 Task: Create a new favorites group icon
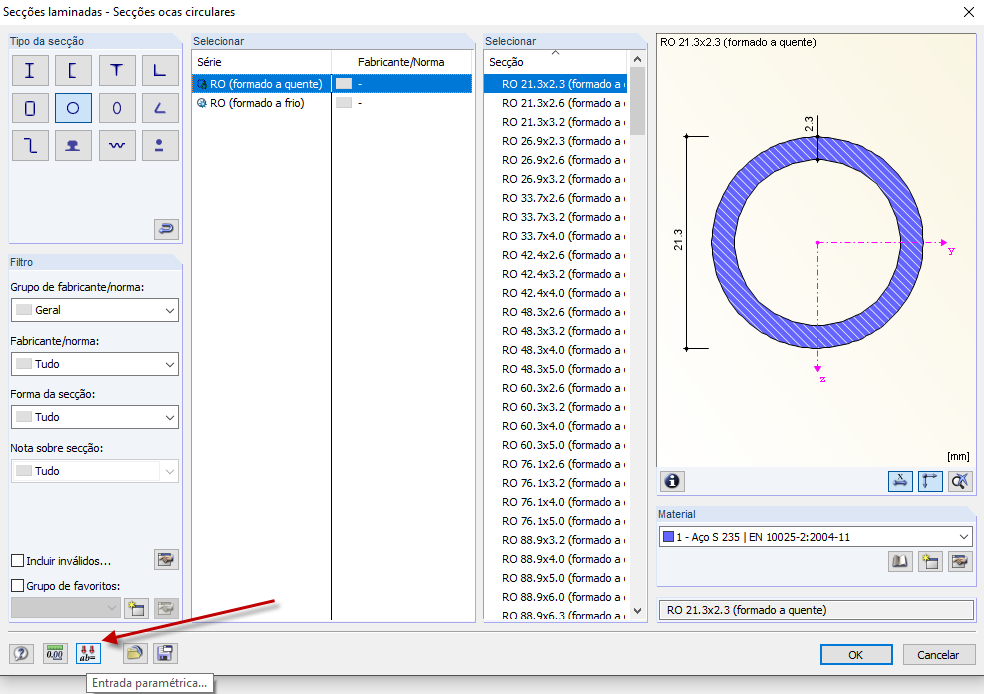point(136,608)
